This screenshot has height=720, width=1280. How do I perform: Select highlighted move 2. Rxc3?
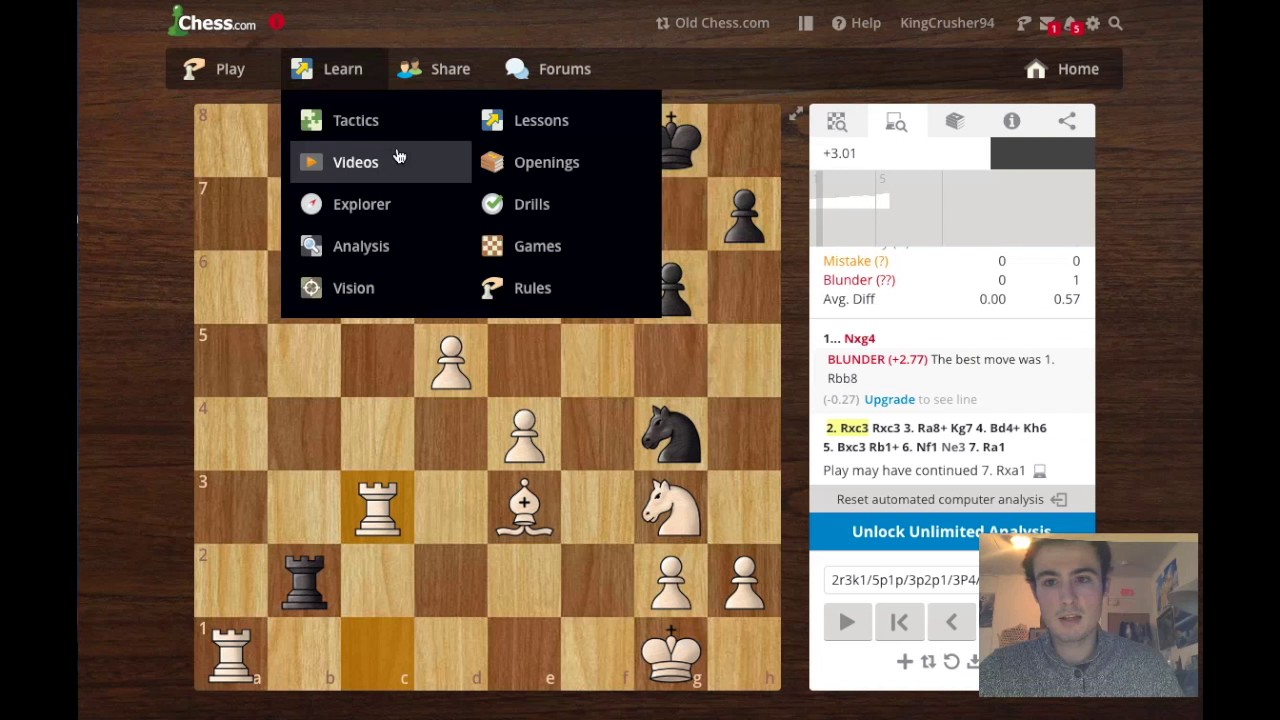[847, 428]
